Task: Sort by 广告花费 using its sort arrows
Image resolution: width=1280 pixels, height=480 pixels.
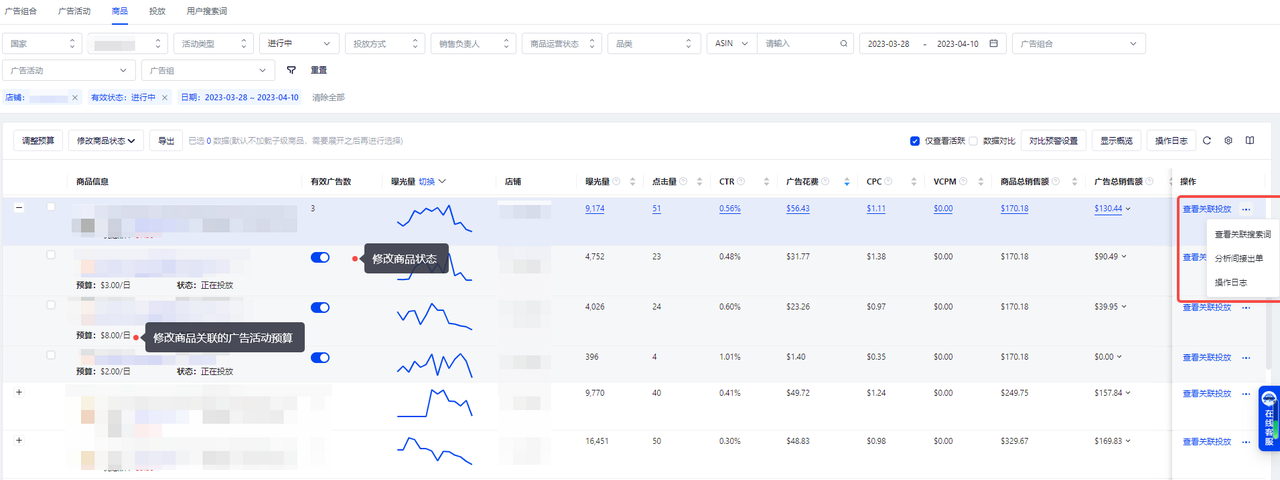Action: tap(847, 182)
